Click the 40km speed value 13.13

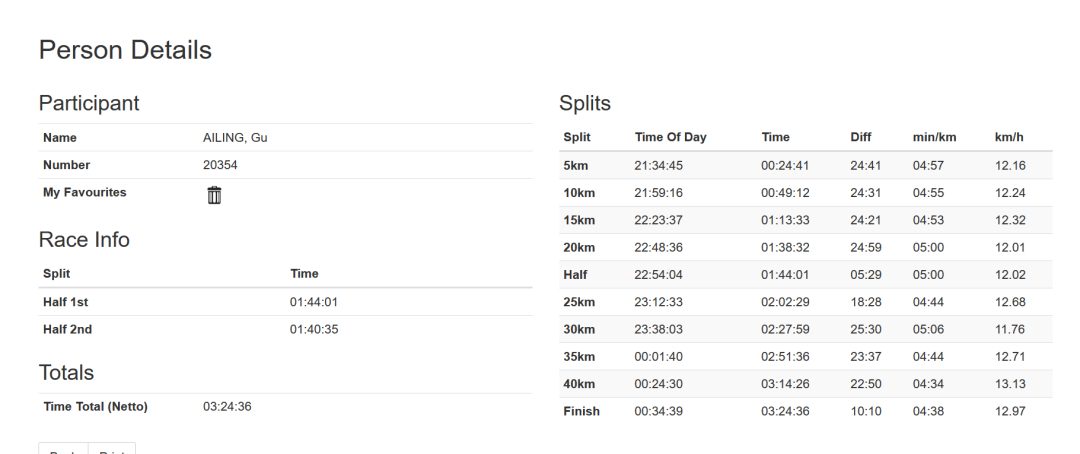click(x=1010, y=384)
